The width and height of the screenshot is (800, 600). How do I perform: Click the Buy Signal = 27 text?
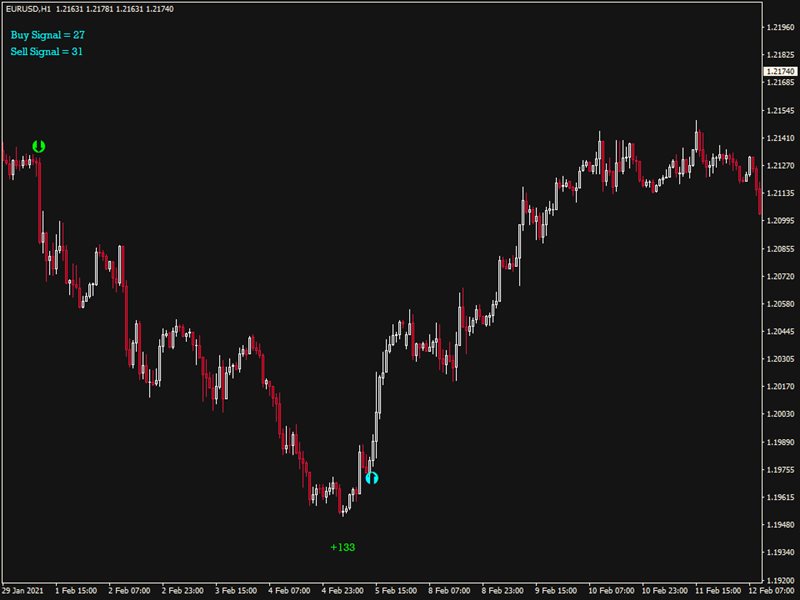(x=47, y=35)
